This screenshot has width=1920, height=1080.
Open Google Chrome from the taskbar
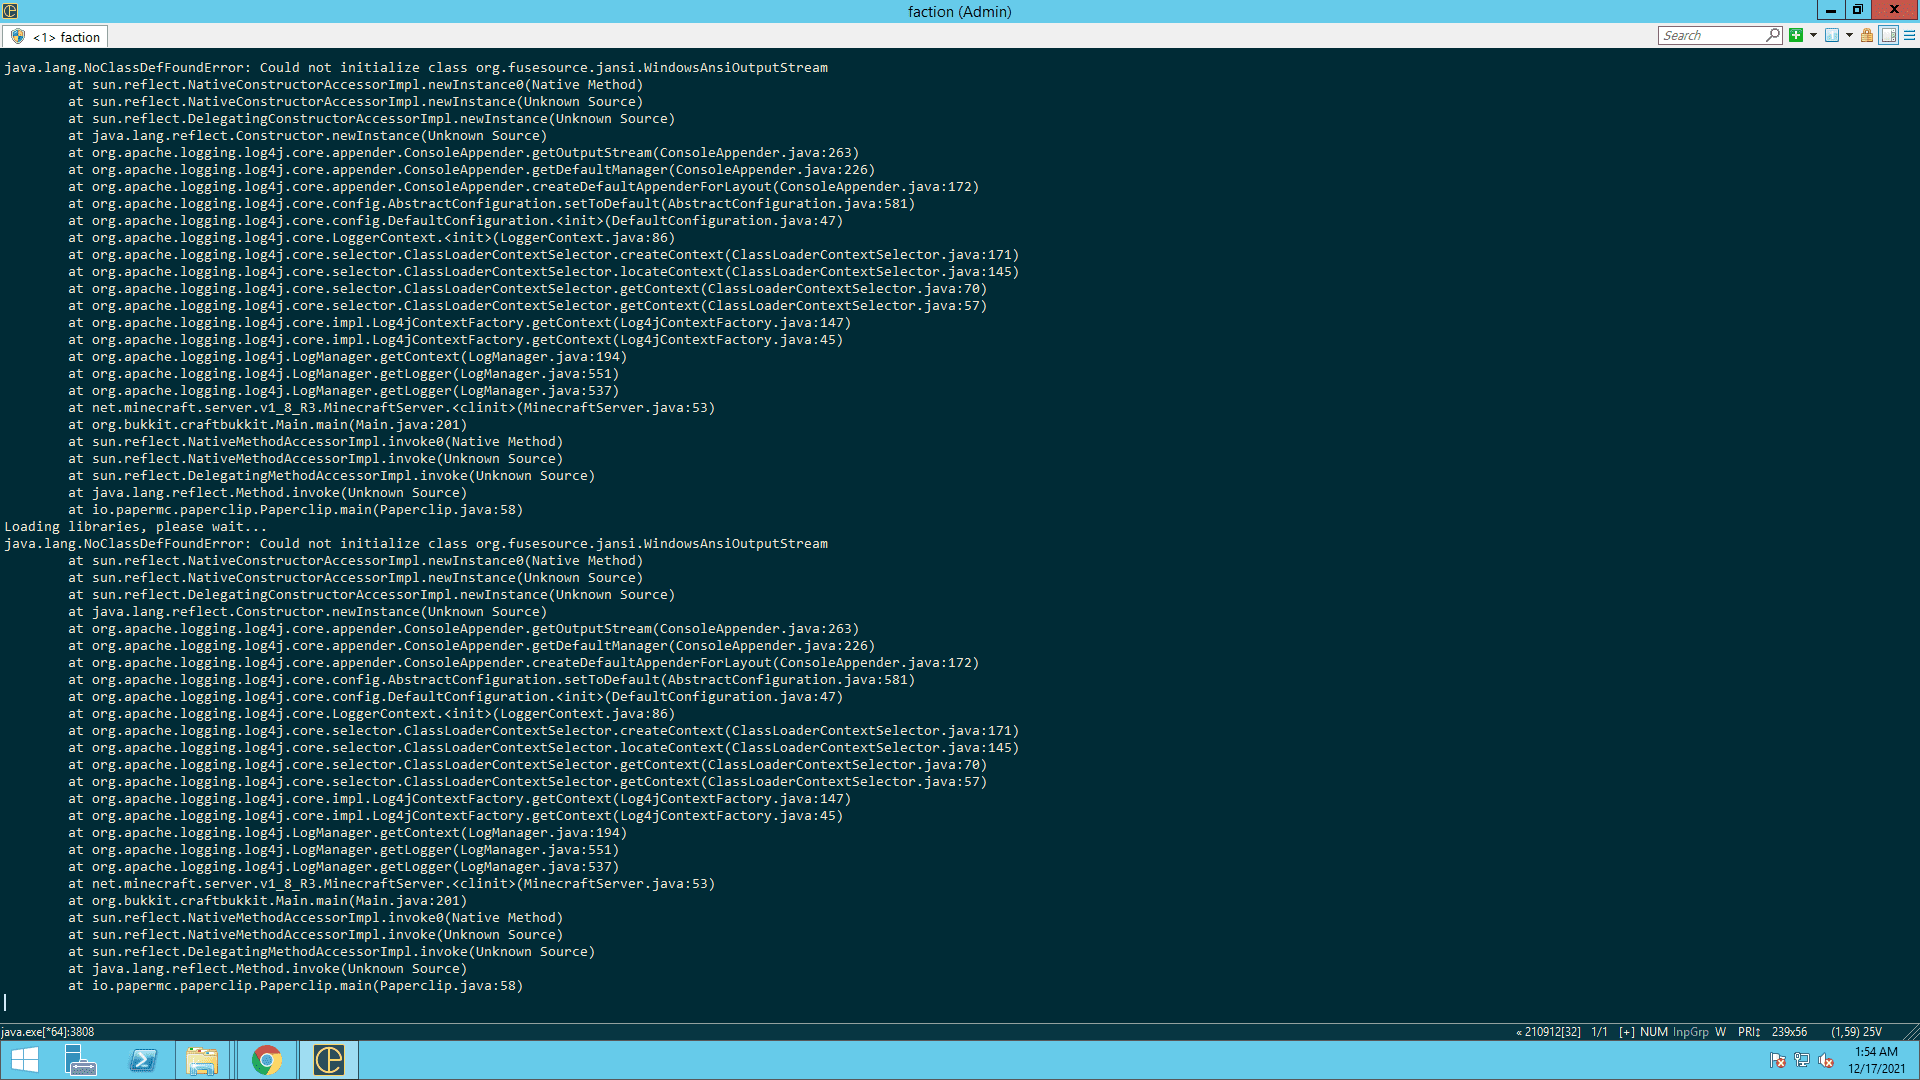tap(266, 1060)
